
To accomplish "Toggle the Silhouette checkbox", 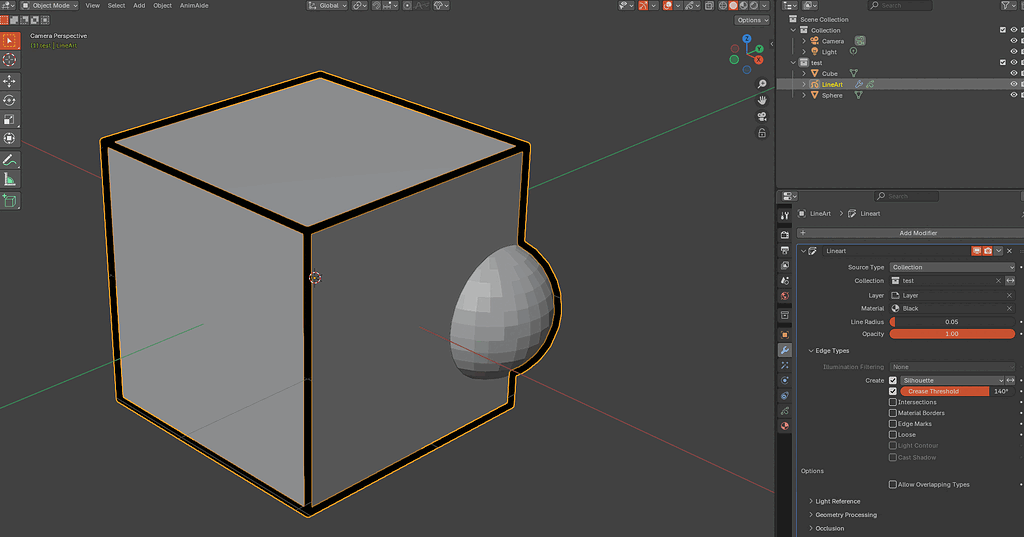I will click(x=893, y=380).
